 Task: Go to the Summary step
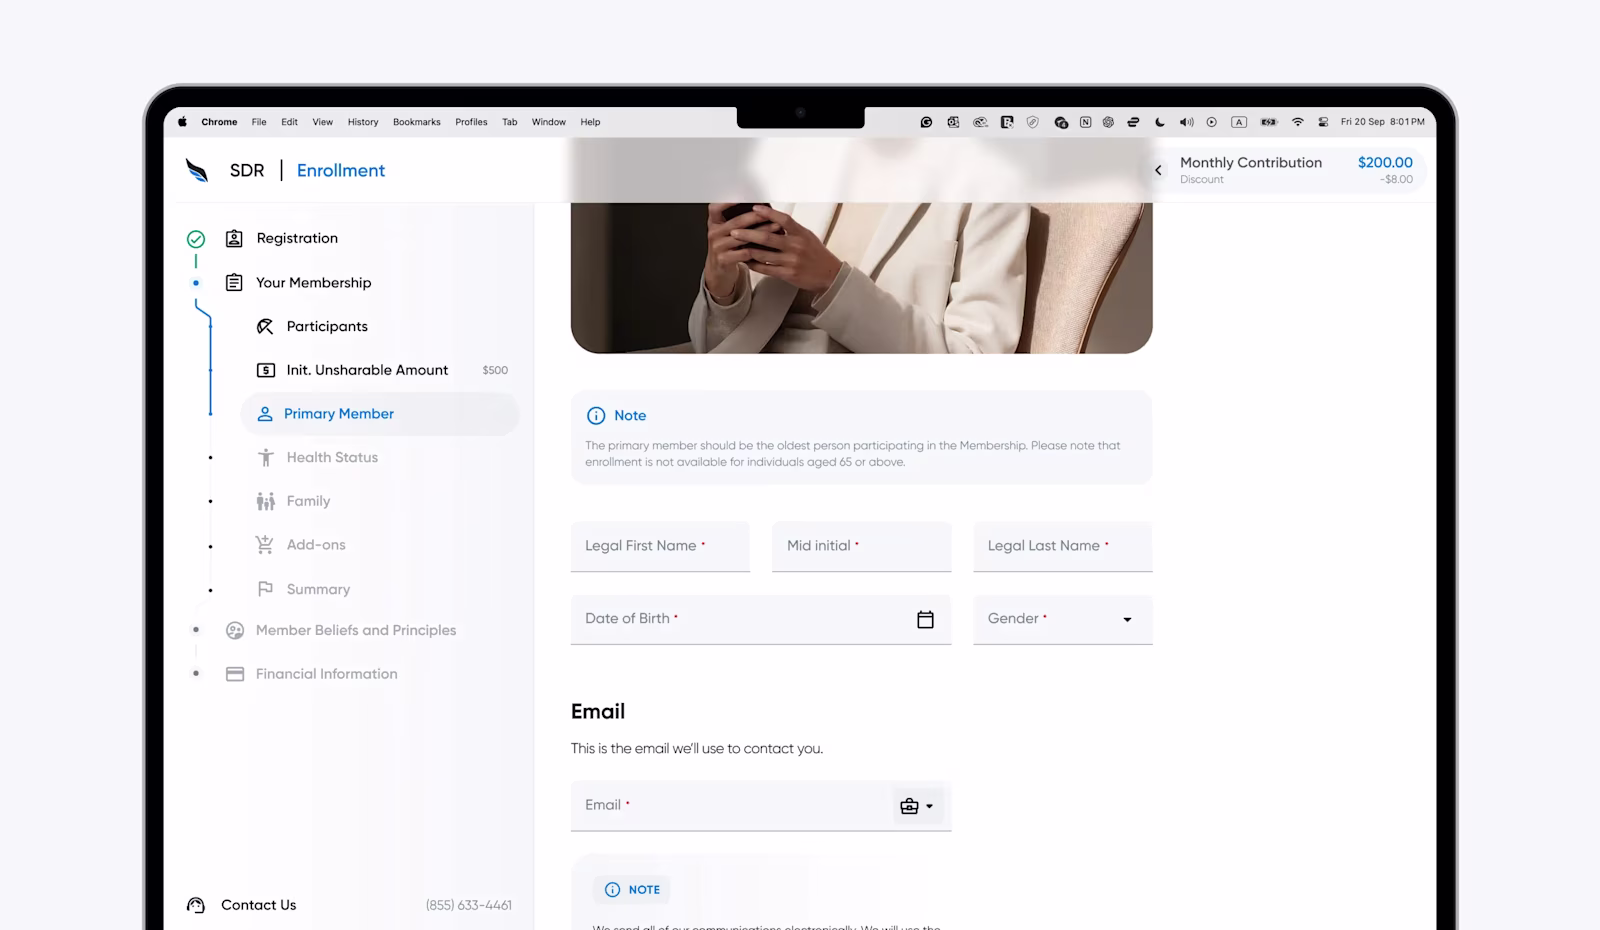tap(318, 589)
